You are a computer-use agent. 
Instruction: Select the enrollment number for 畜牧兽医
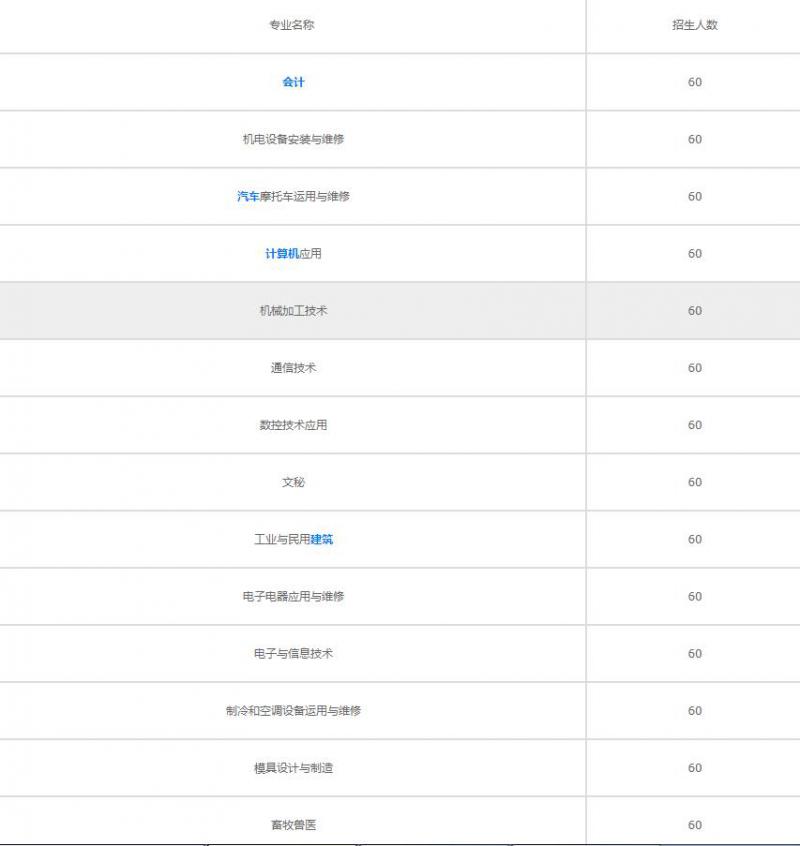[x=693, y=824]
